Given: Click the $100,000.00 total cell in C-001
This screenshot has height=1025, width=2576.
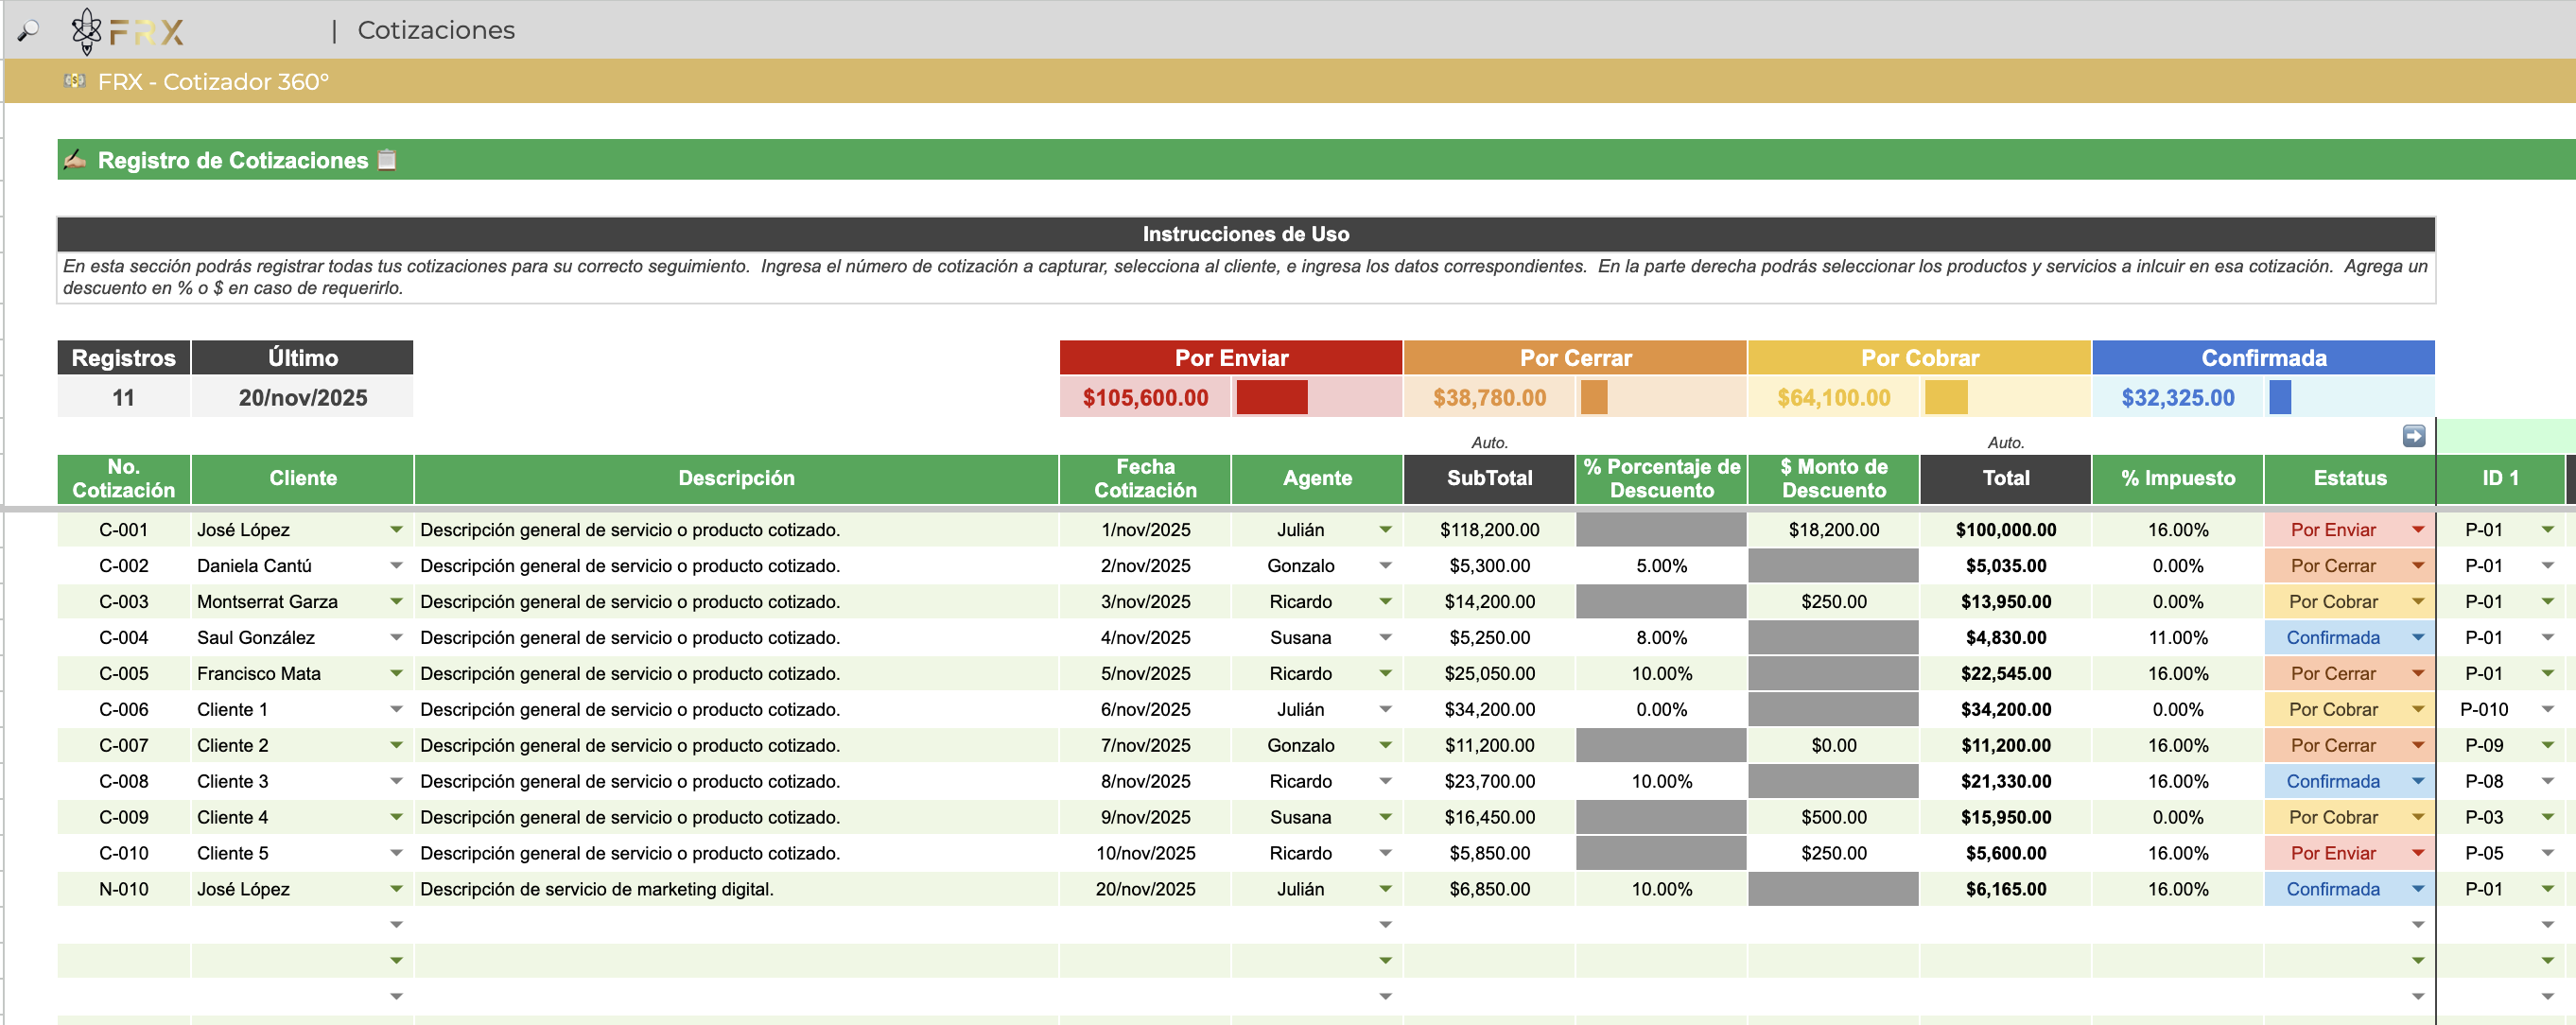Looking at the screenshot, I should coord(2005,530).
